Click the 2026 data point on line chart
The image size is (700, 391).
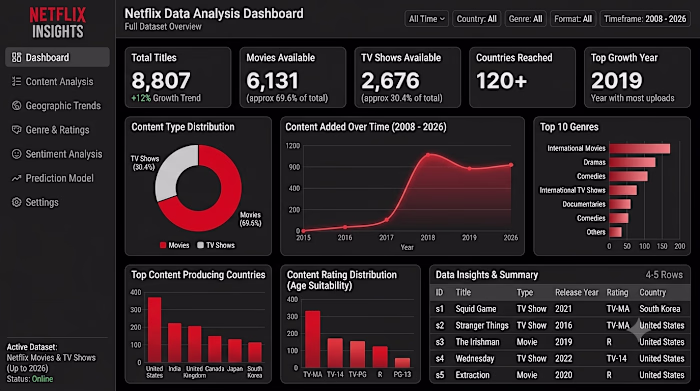(511, 165)
